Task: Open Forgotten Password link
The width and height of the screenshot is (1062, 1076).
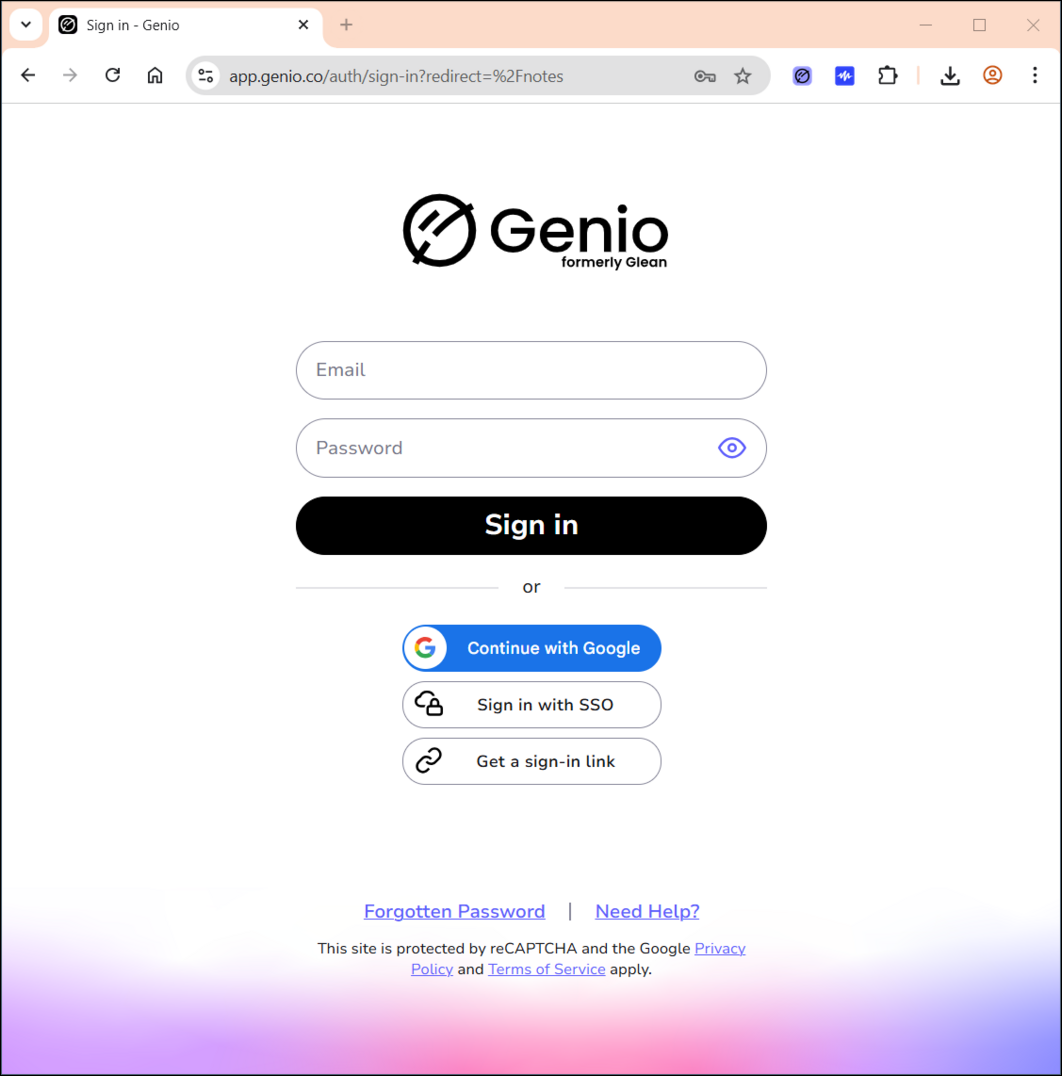Action: (454, 911)
